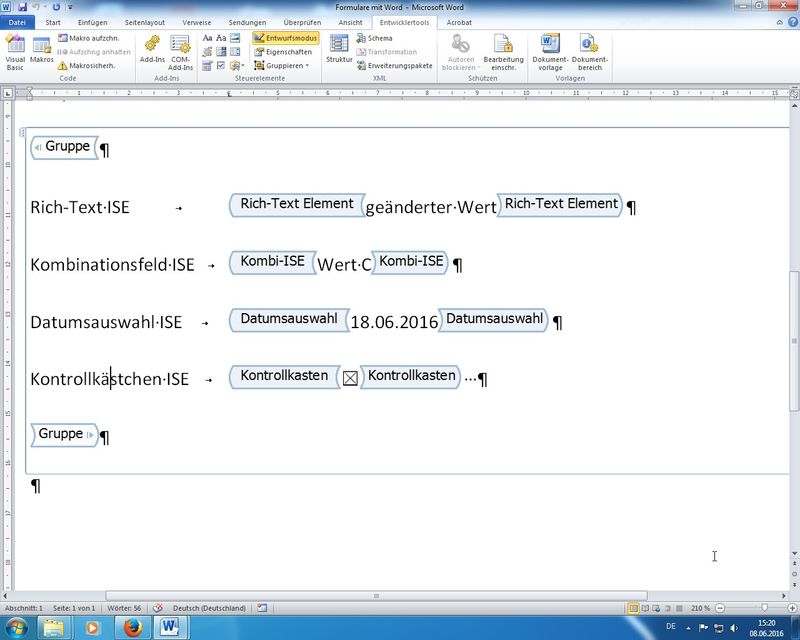
Task: Expand the Gruppieren dropdown
Action: point(282,66)
